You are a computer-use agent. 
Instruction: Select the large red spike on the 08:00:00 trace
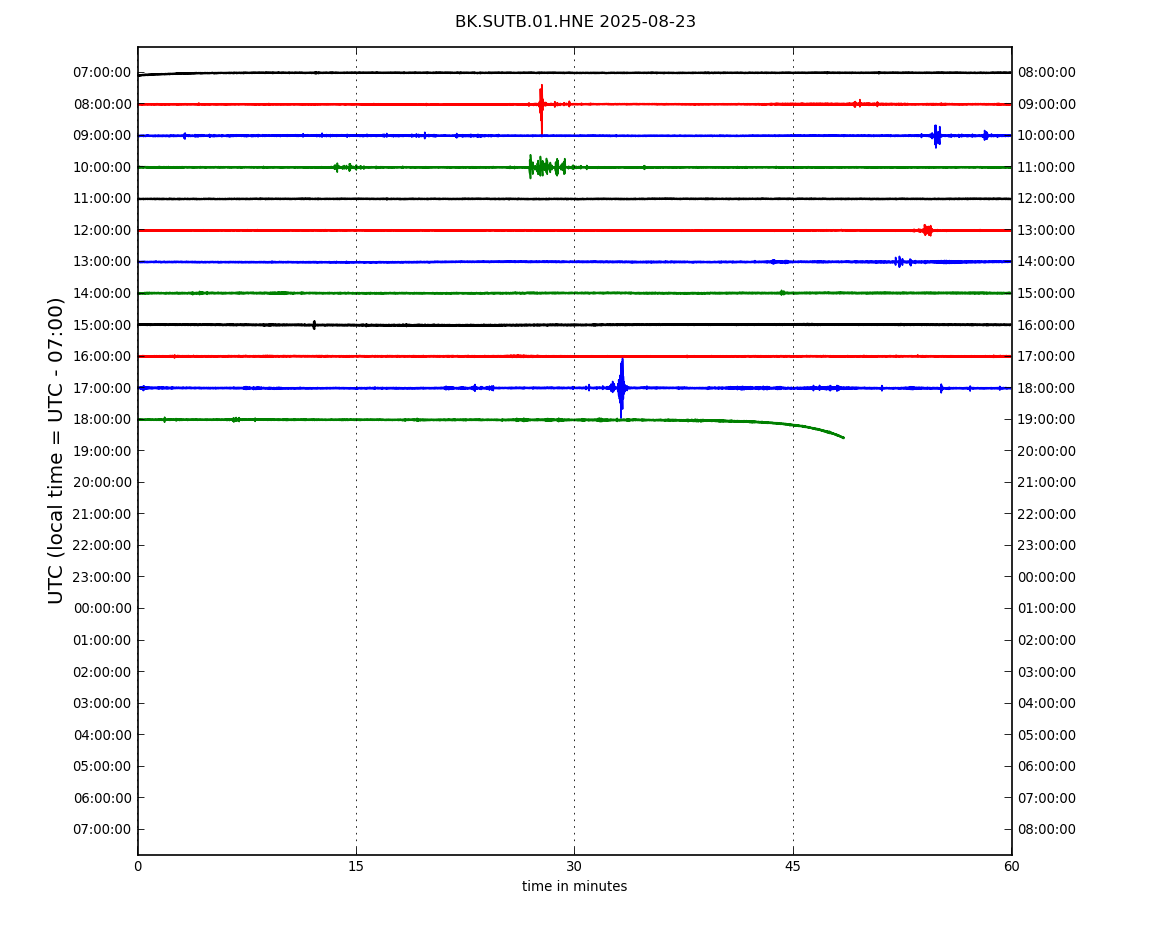point(541,108)
